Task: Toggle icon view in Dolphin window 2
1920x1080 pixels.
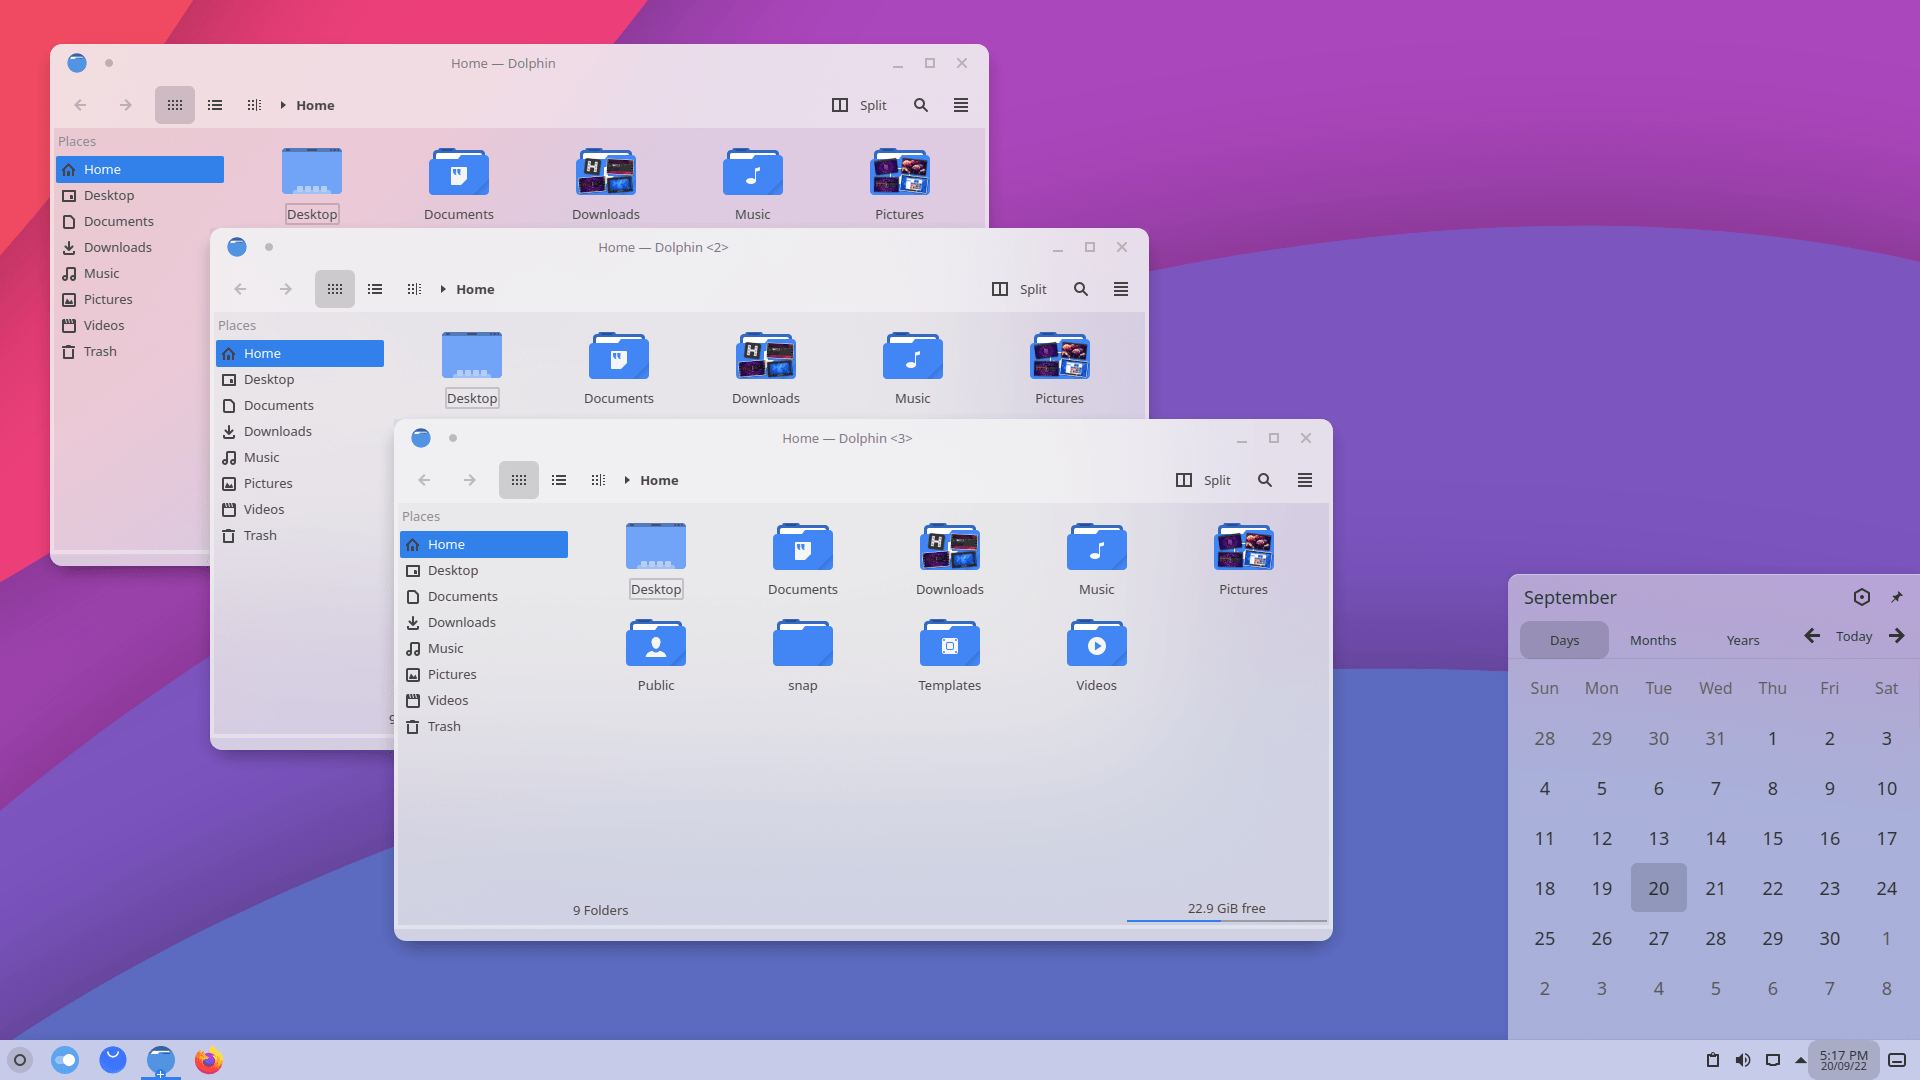Action: (334, 289)
